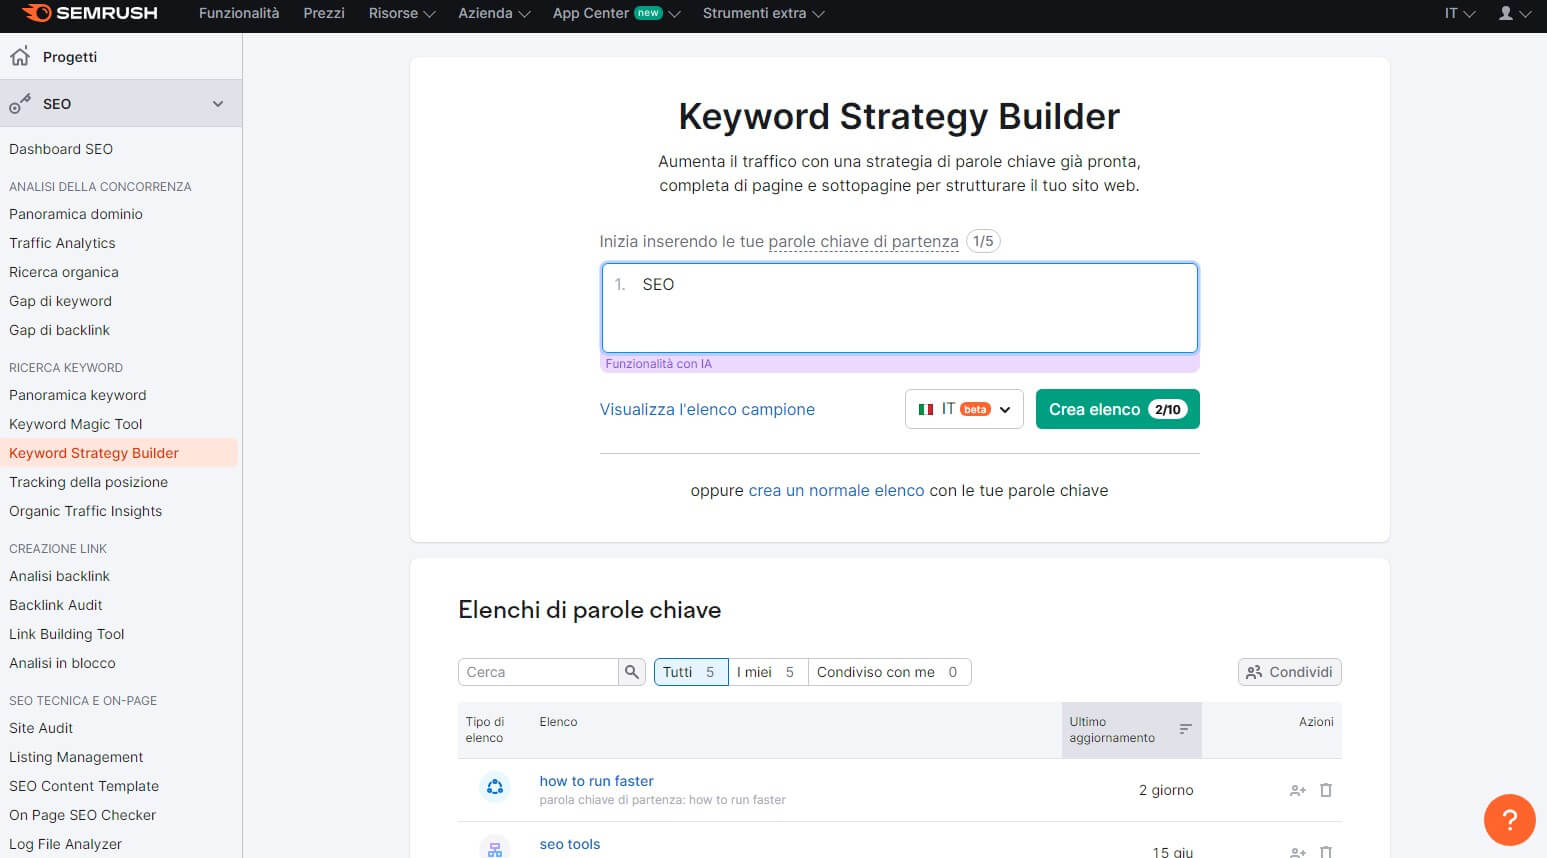
Task: Open Tracking della posizione
Action: point(88,482)
